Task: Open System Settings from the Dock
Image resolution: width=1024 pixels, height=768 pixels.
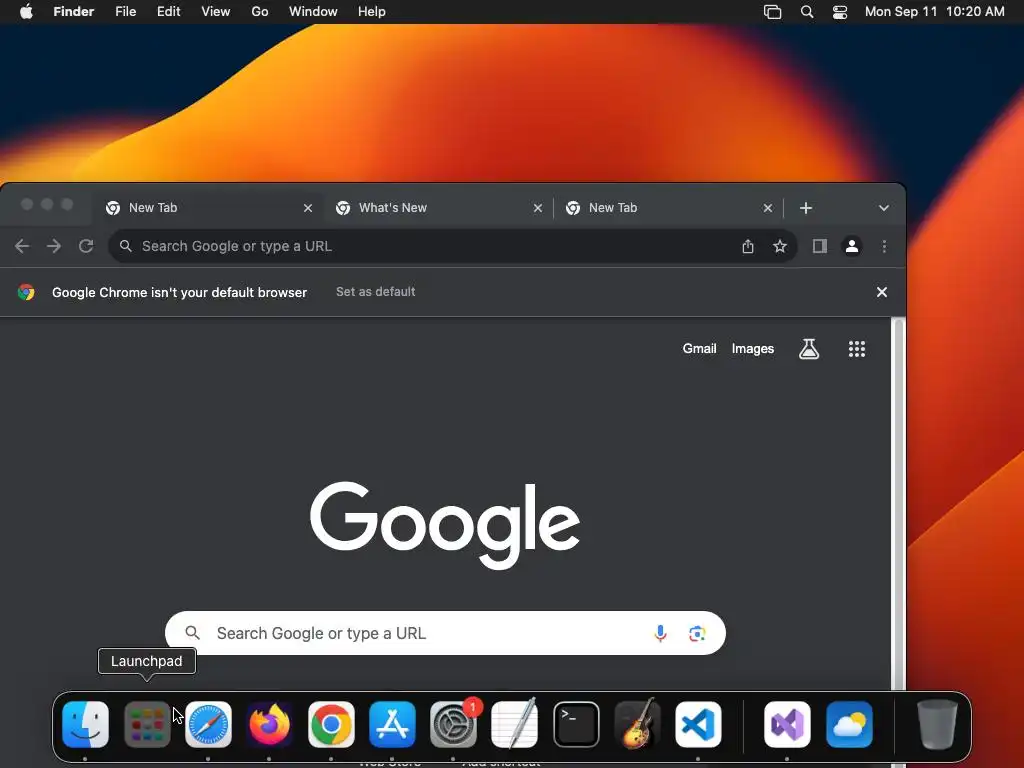Action: point(454,724)
